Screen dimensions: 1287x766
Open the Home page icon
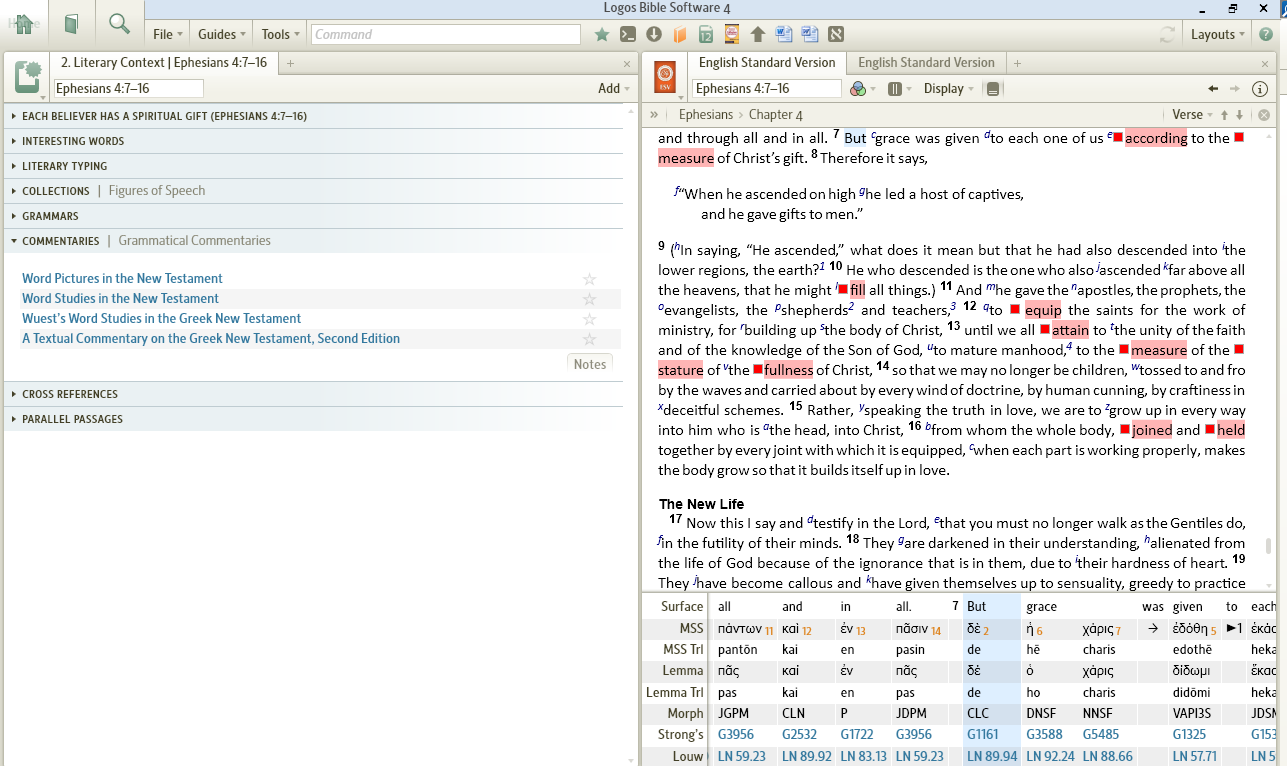[23, 24]
